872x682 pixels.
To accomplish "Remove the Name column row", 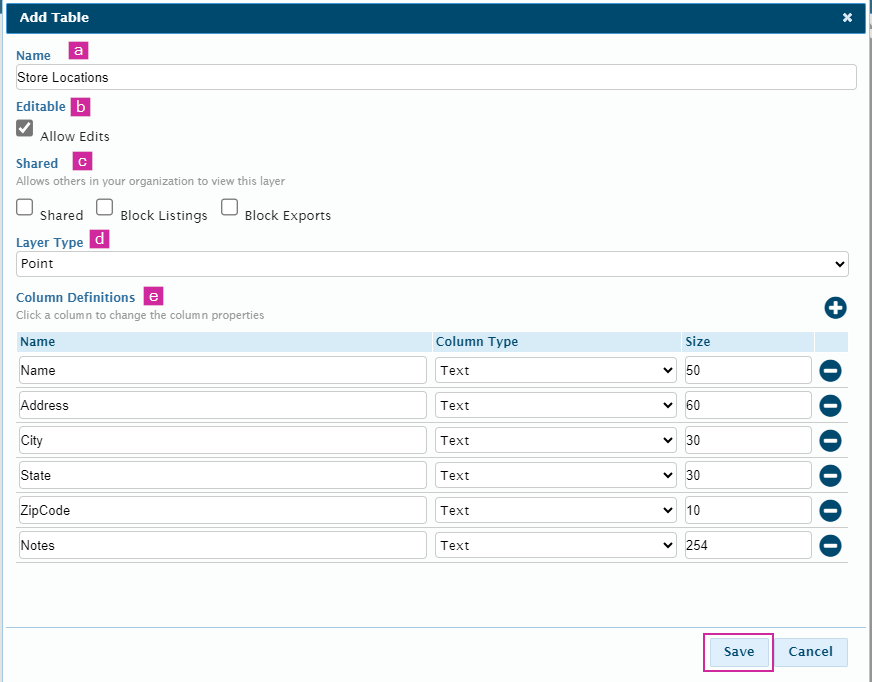I will coord(830,371).
